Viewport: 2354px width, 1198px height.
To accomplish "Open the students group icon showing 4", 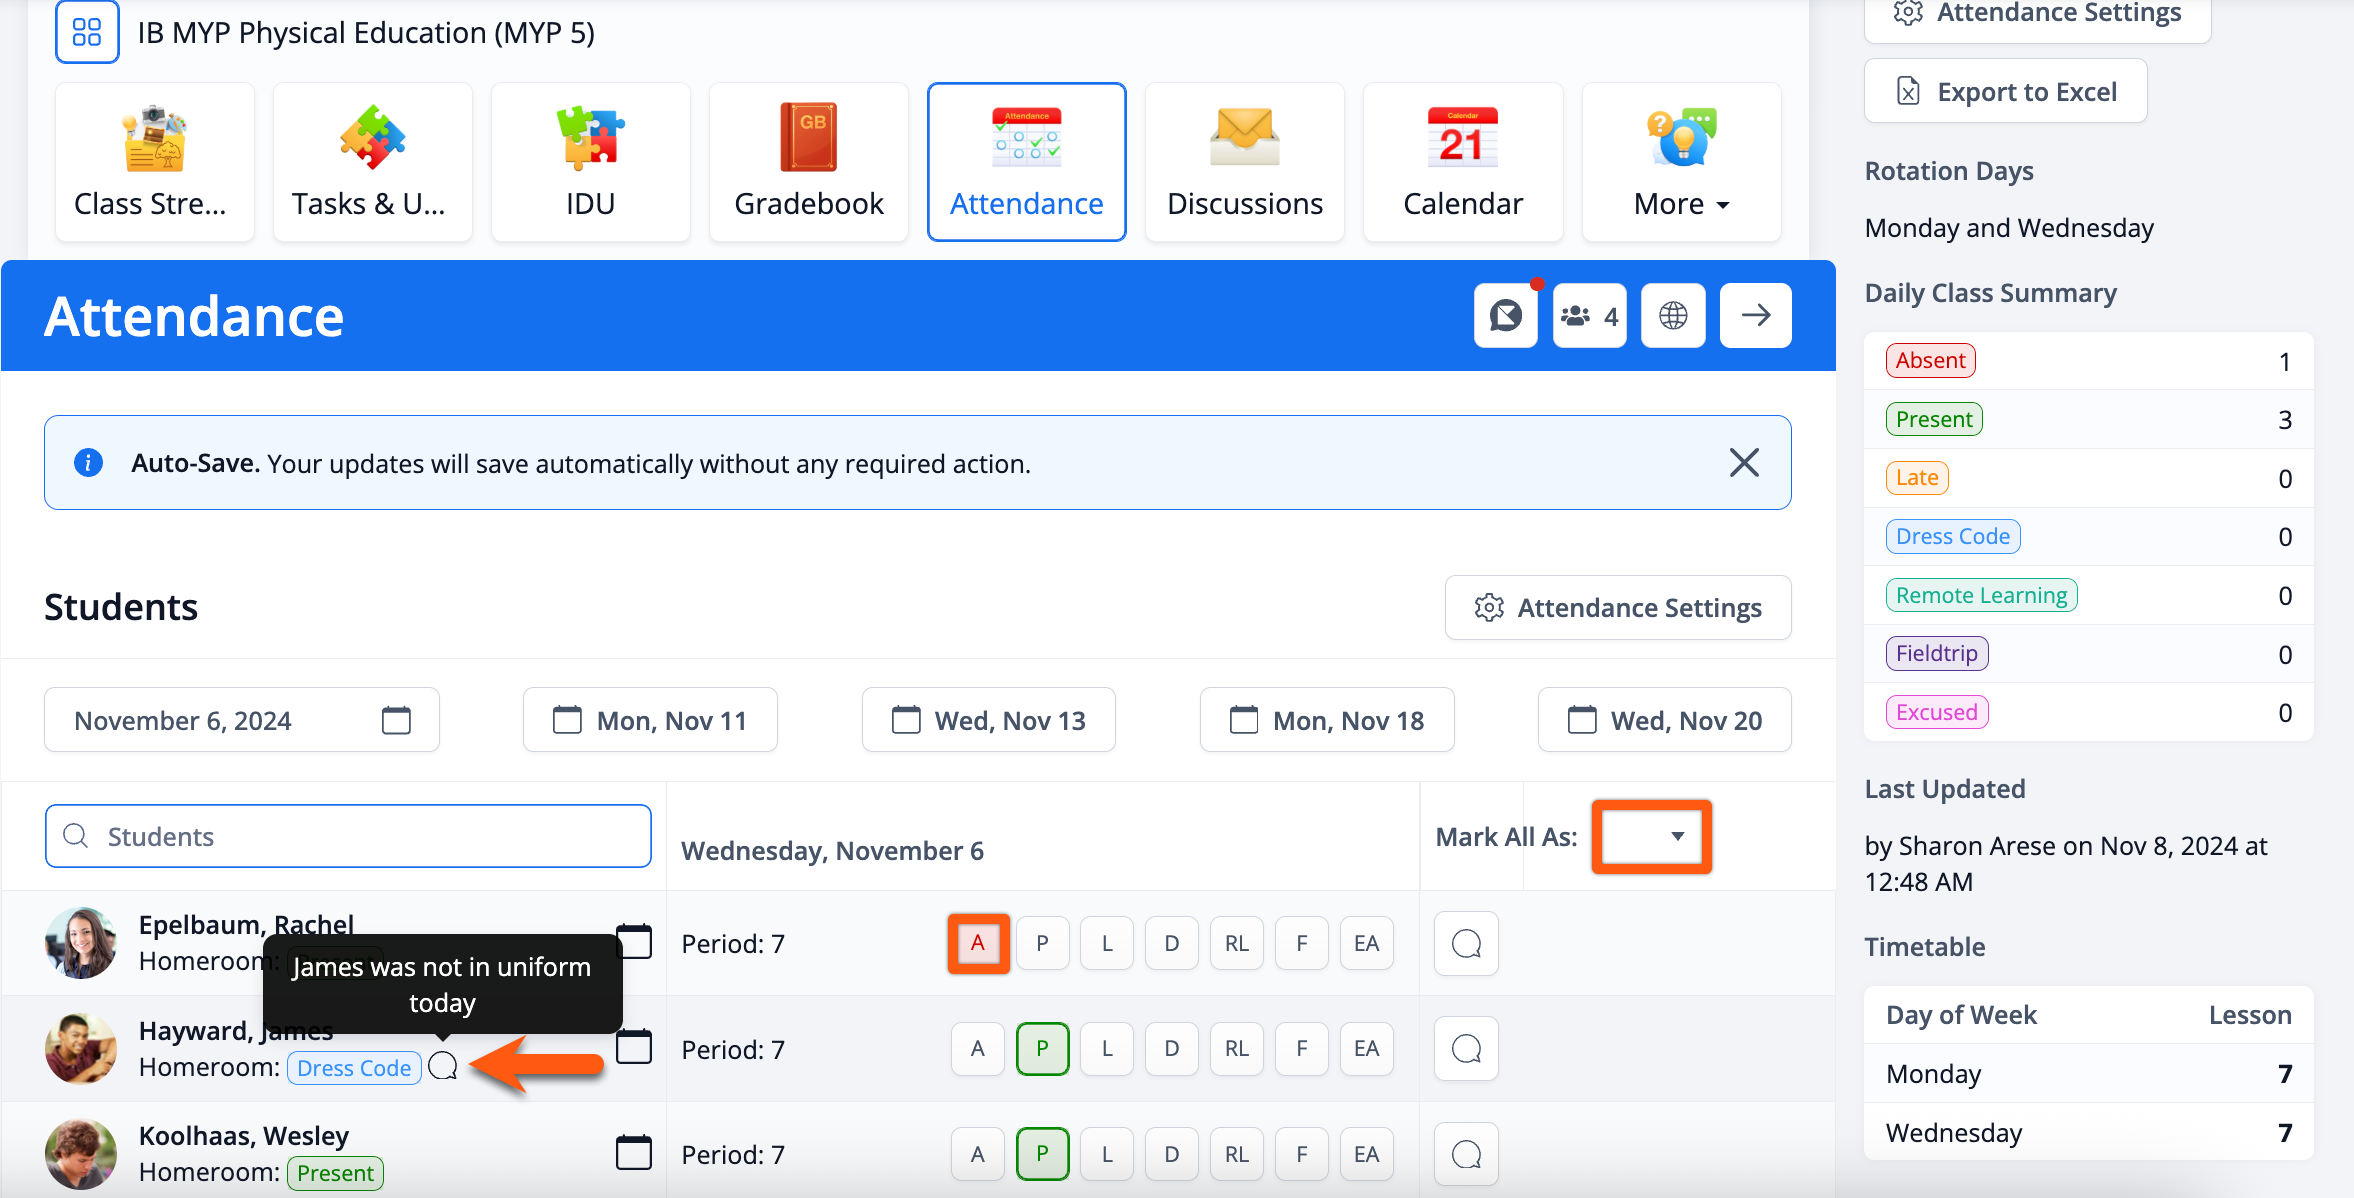I will tap(1589, 316).
